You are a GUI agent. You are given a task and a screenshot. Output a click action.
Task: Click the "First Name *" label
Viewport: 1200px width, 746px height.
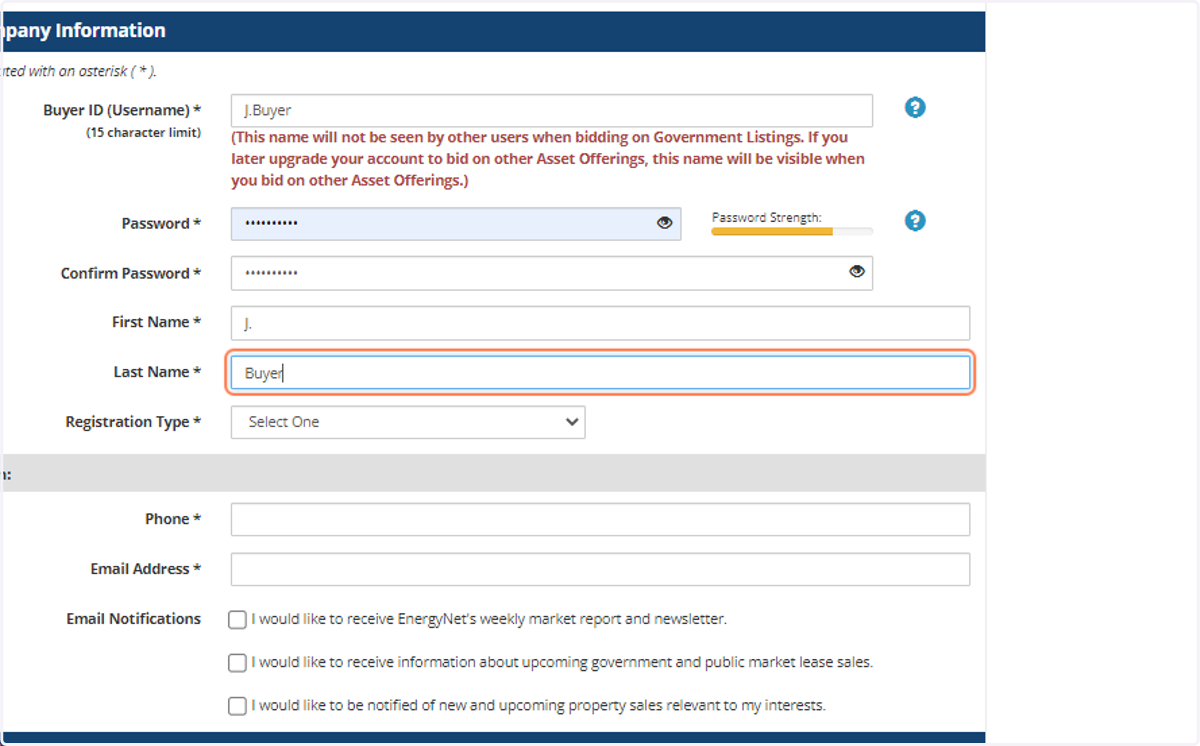(156, 322)
